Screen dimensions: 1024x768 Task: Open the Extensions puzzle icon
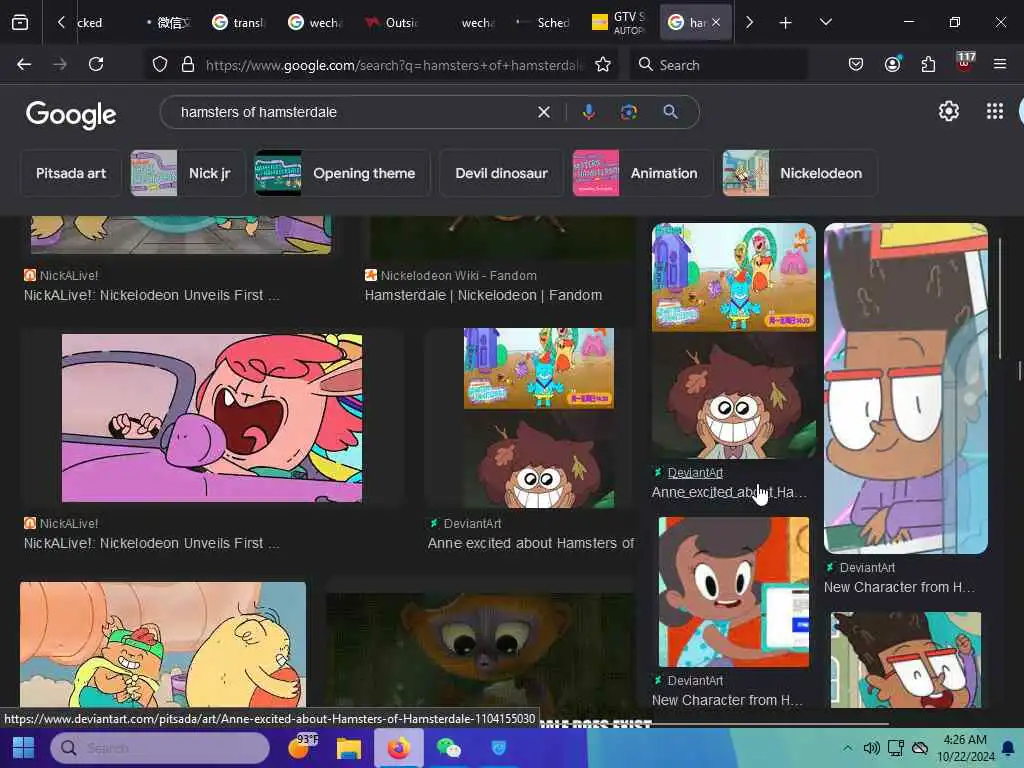[928, 64]
